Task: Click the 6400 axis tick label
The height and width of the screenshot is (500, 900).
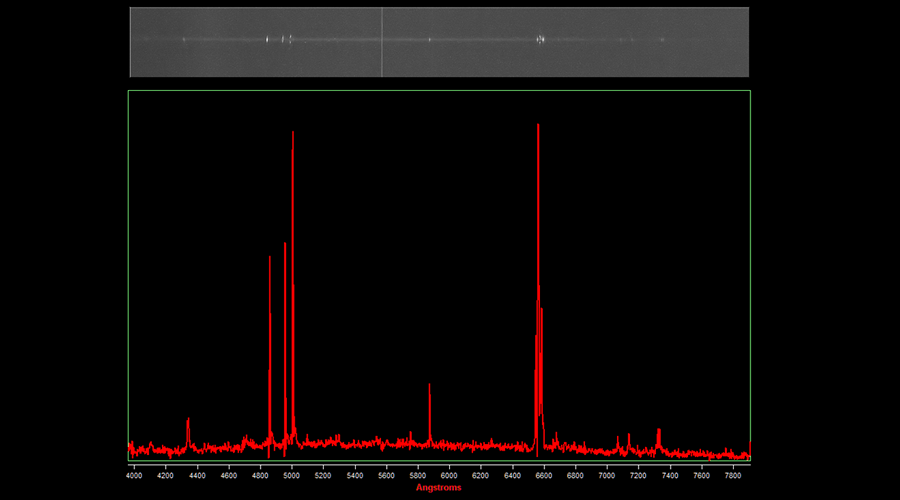Action: click(x=512, y=476)
